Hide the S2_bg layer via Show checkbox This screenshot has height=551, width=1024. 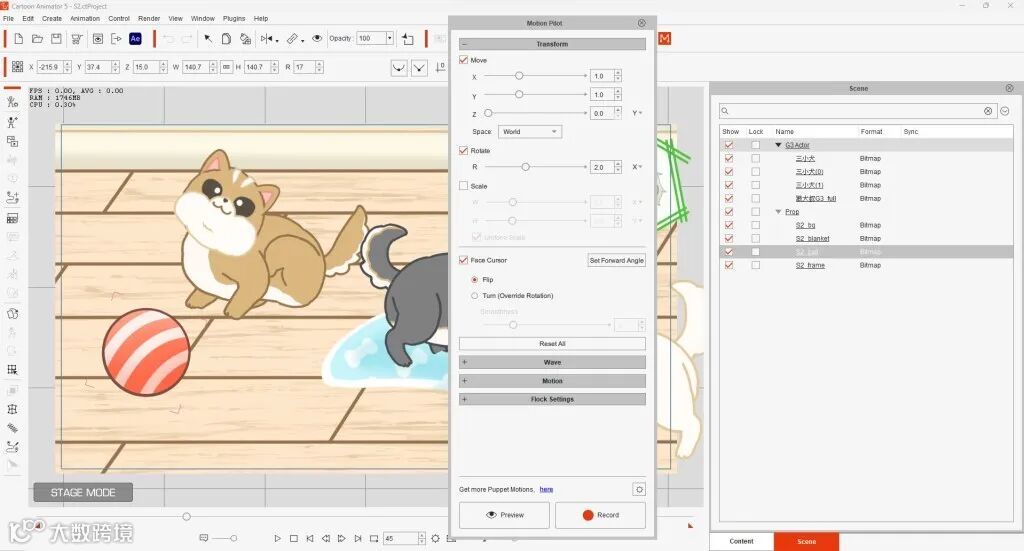[x=729, y=225]
